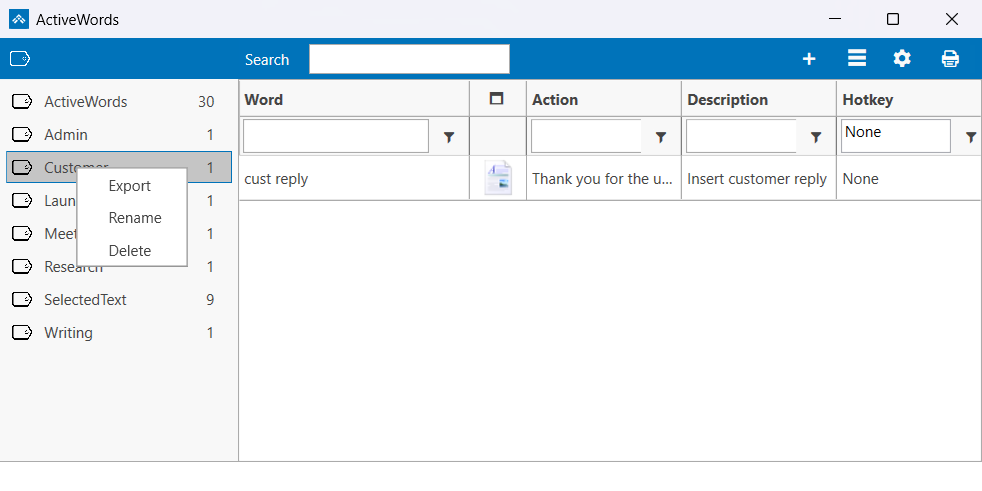Open the Action column filter funnel
Image resolution: width=982 pixels, height=491 pixels.
[660, 137]
